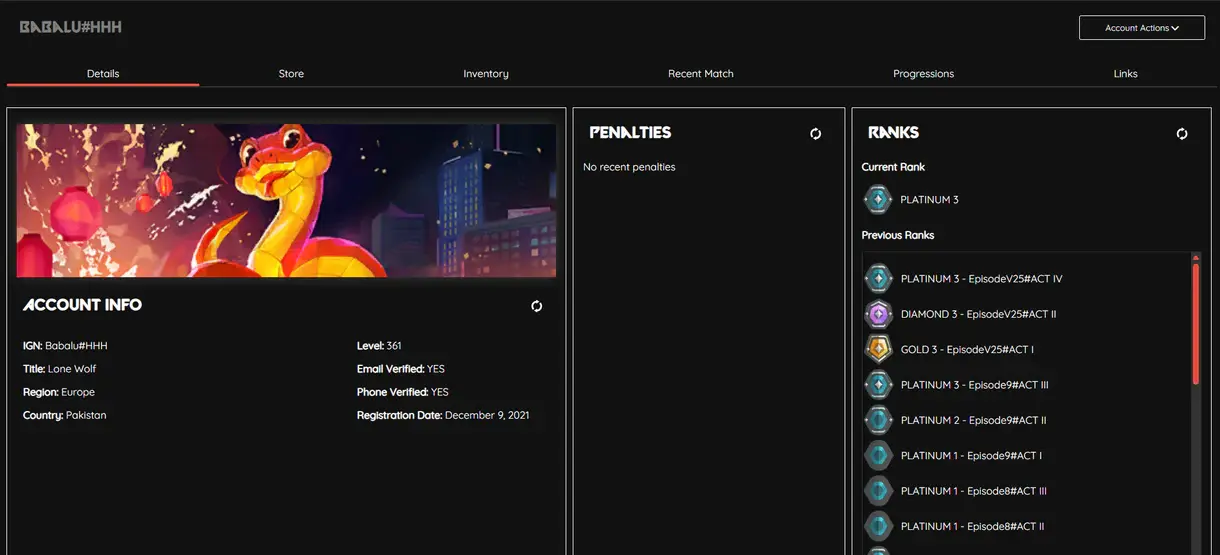Click the current rank Platinum 3 badge icon

tap(878, 199)
